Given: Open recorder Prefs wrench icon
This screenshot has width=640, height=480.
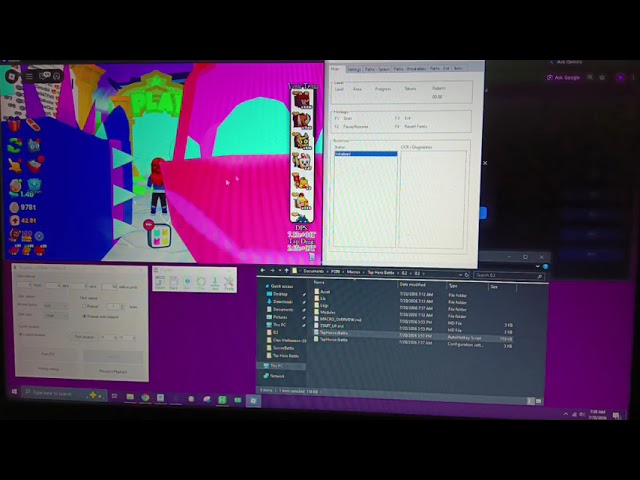Looking at the screenshot, I should coord(229,282).
